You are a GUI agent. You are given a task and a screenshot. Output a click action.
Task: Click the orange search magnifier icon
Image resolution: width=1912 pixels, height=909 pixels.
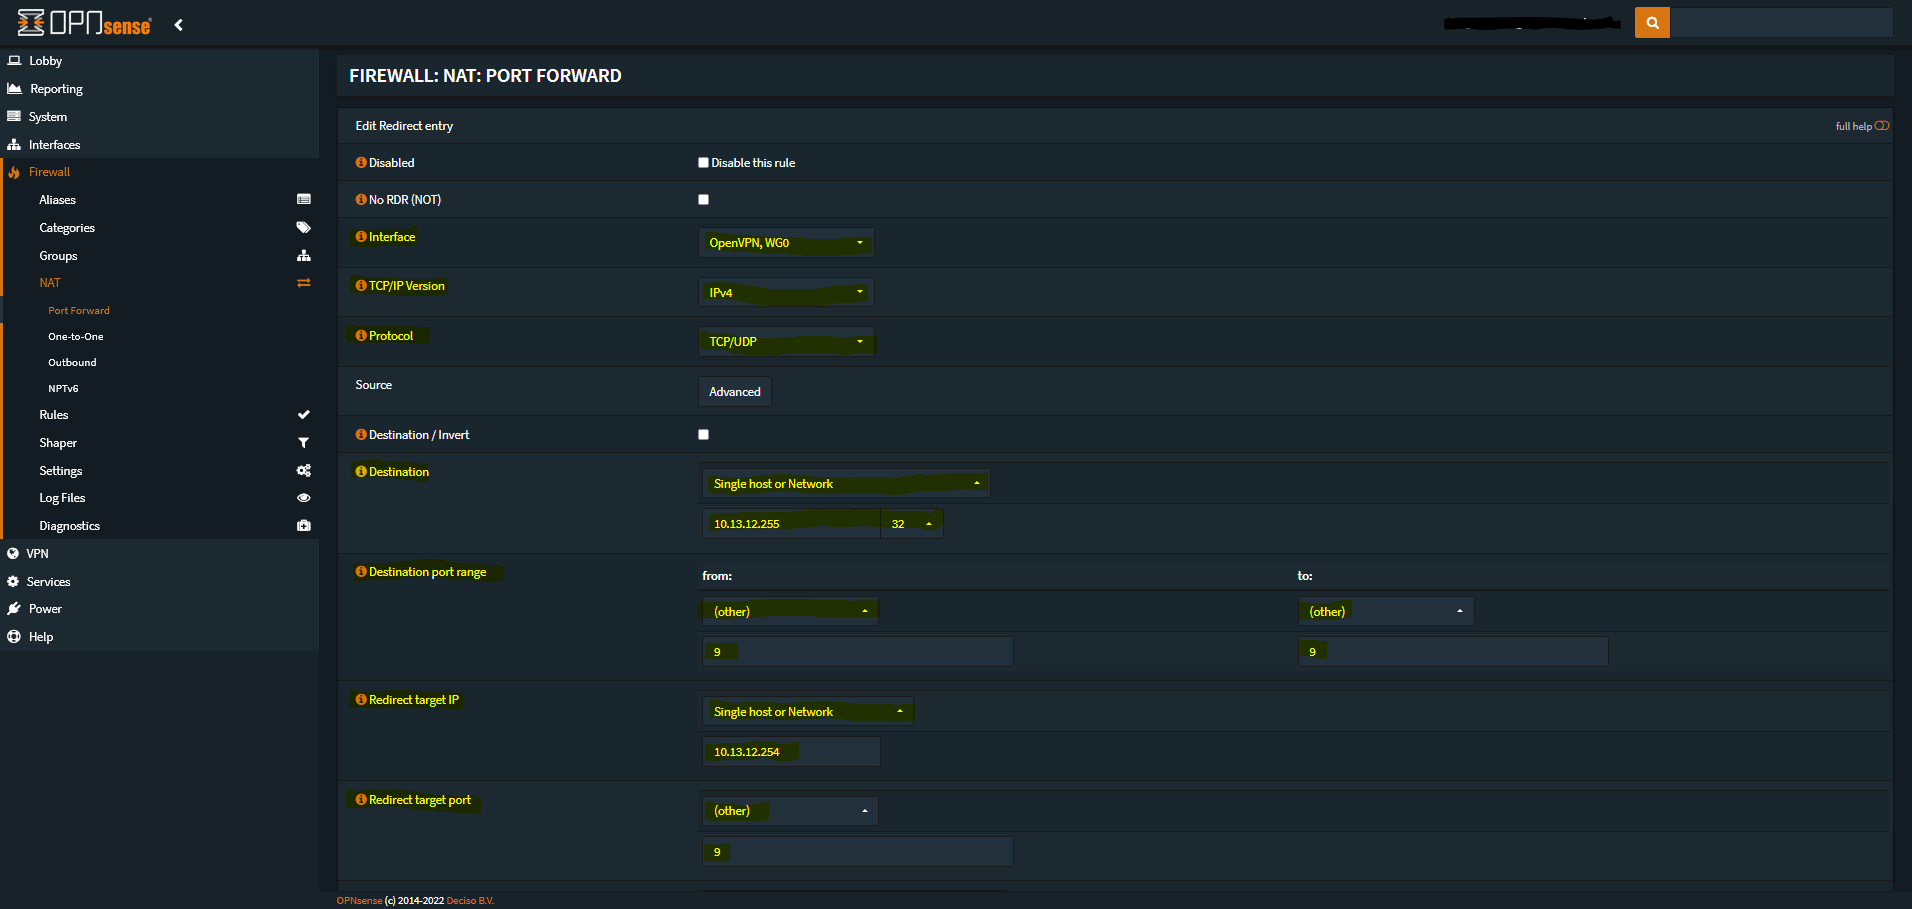click(1652, 23)
